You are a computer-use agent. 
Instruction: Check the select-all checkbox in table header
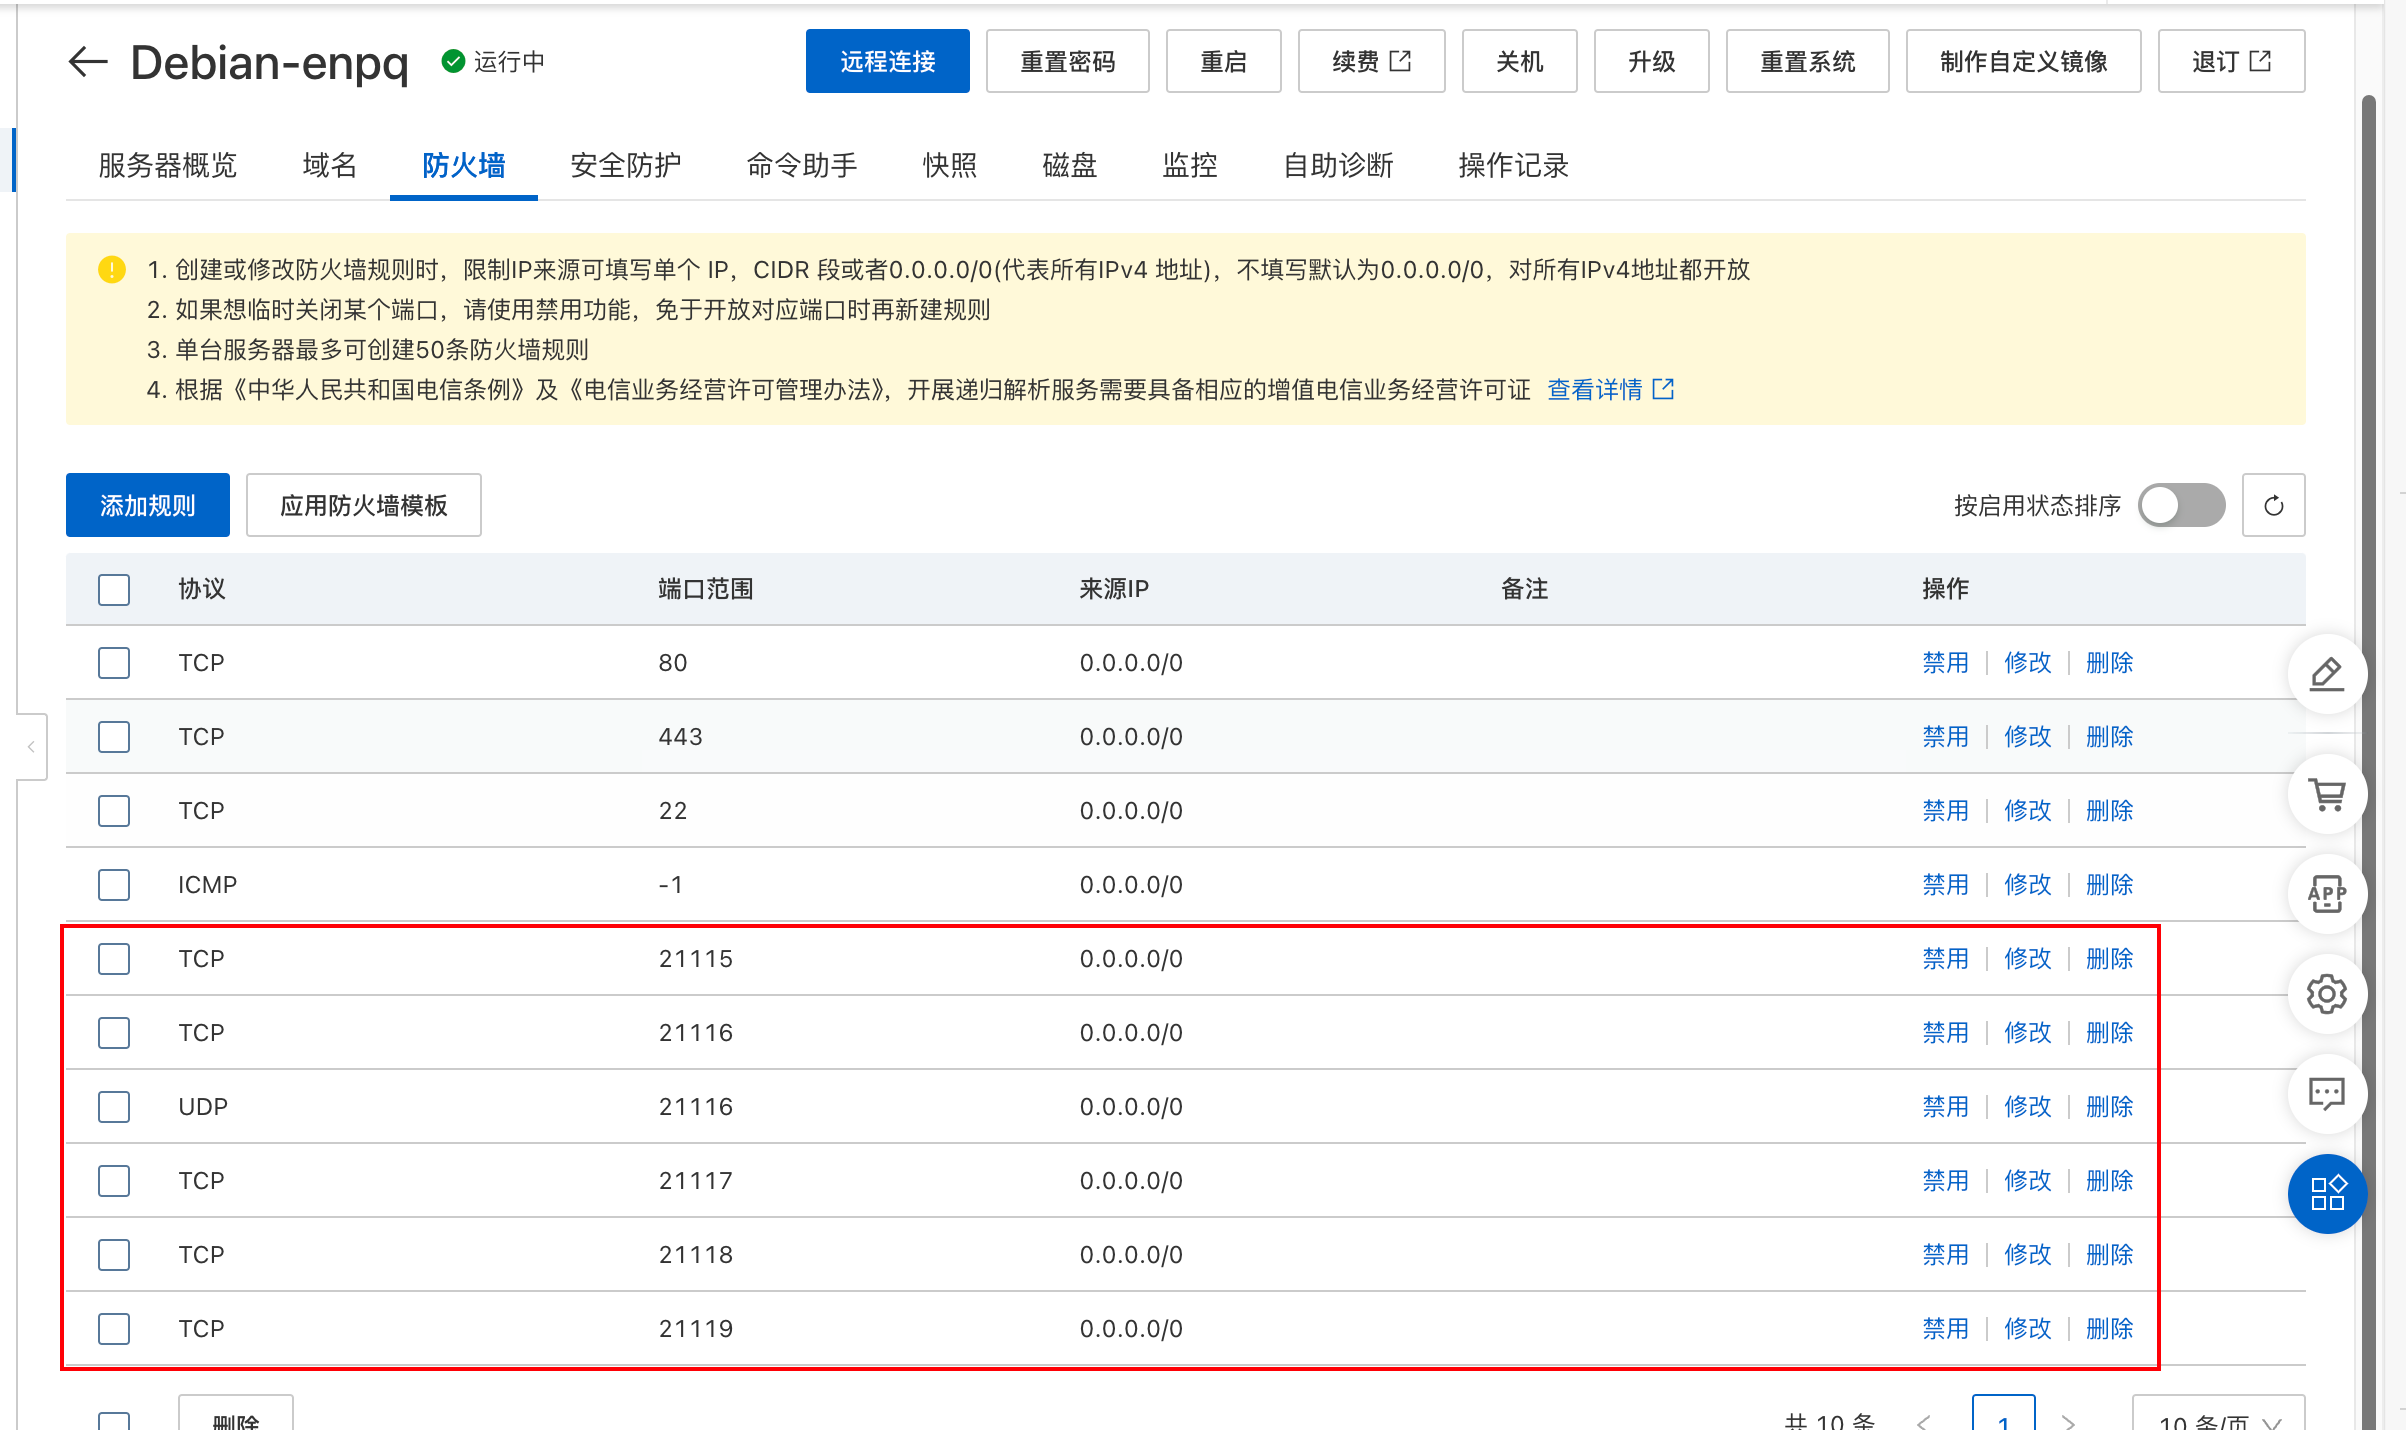tap(114, 589)
